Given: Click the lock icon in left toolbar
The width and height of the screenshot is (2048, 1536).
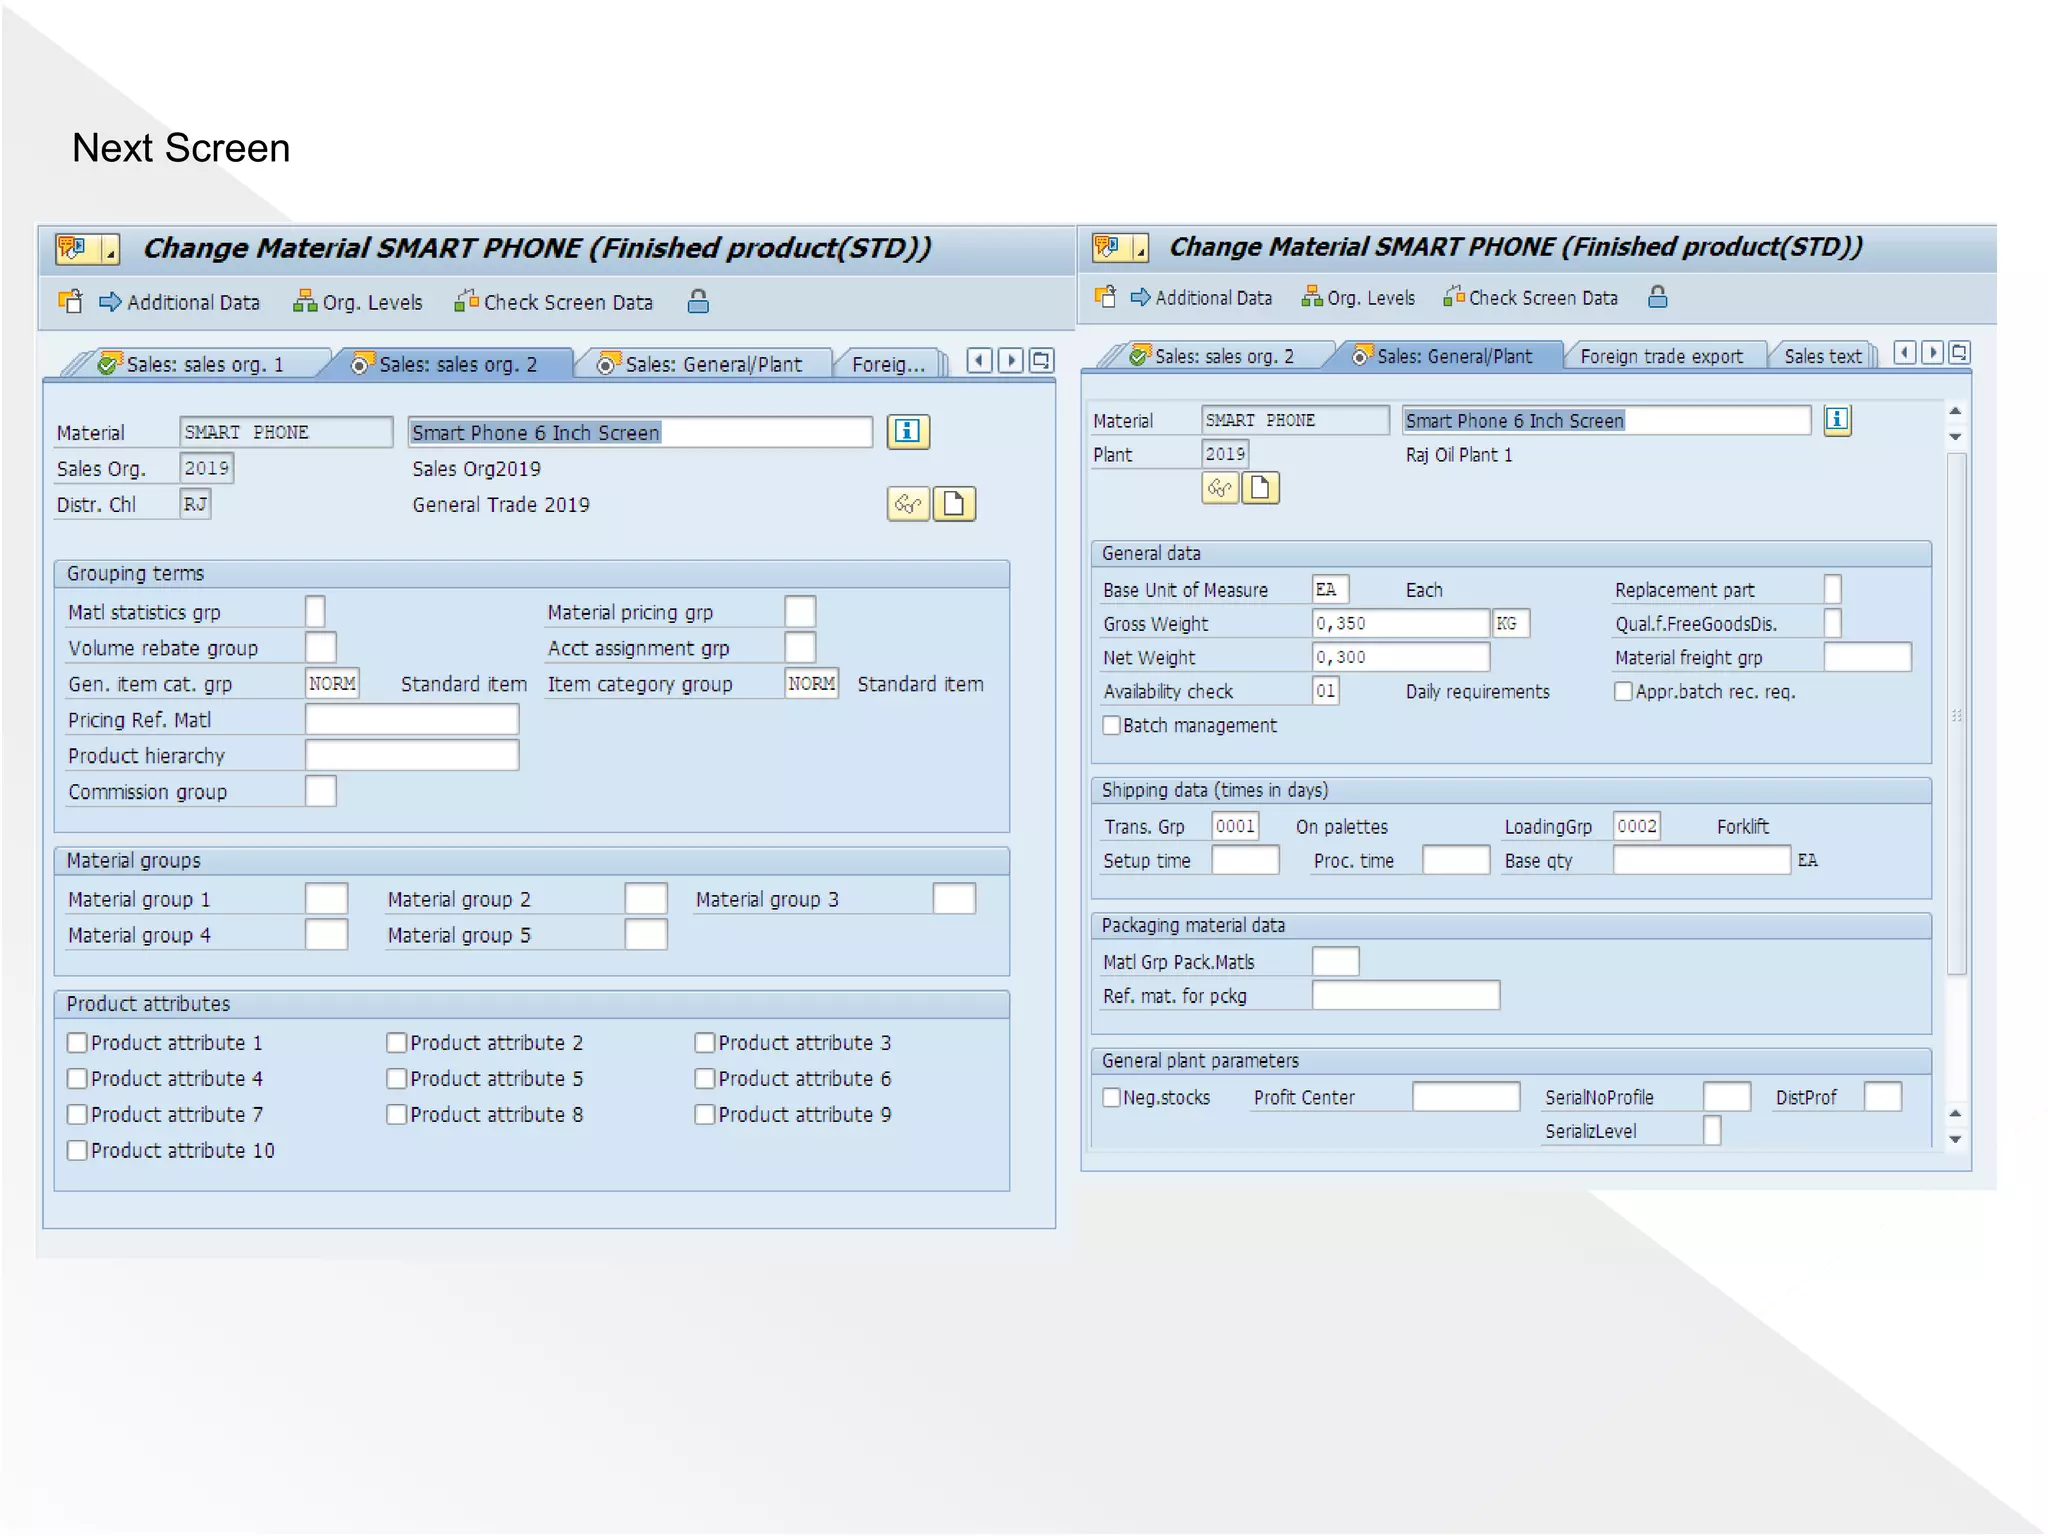Looking at the screenshot, I should 698,301.
